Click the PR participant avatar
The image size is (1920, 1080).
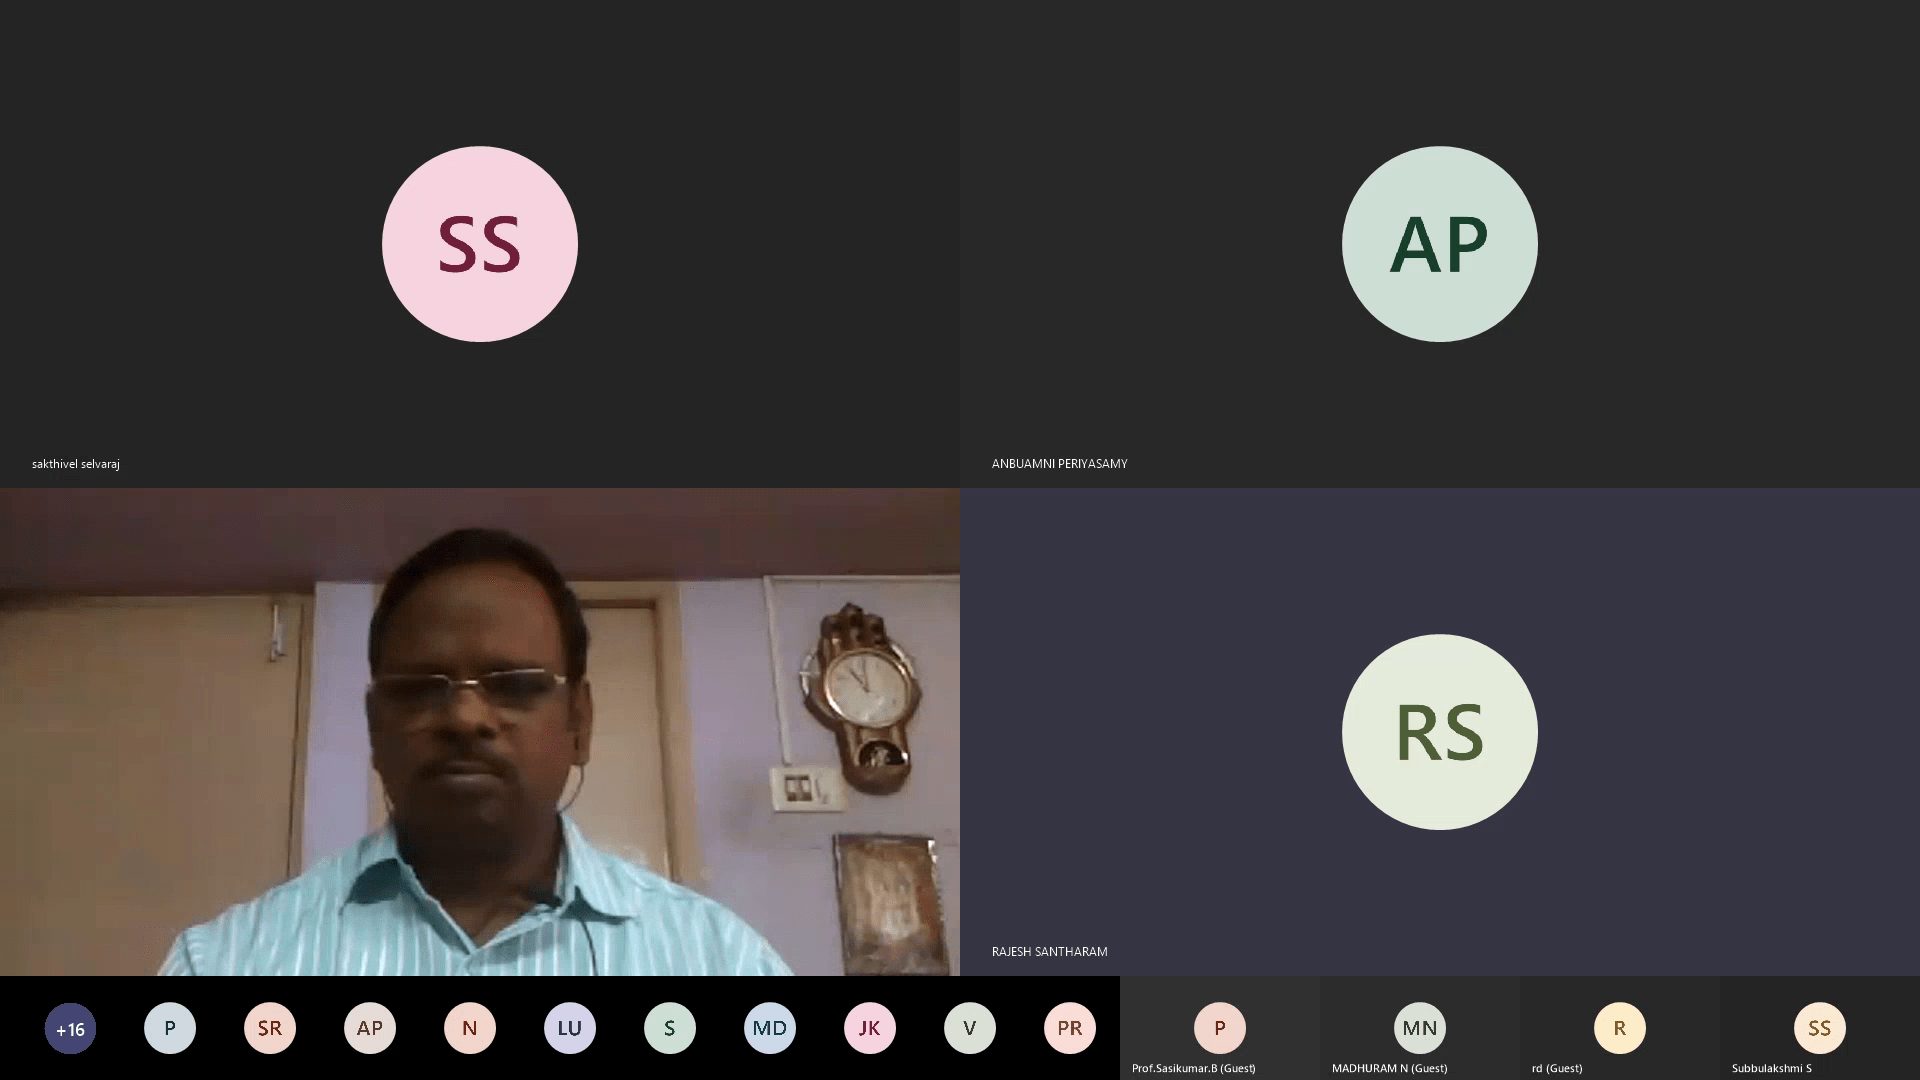point(1070,1028)
